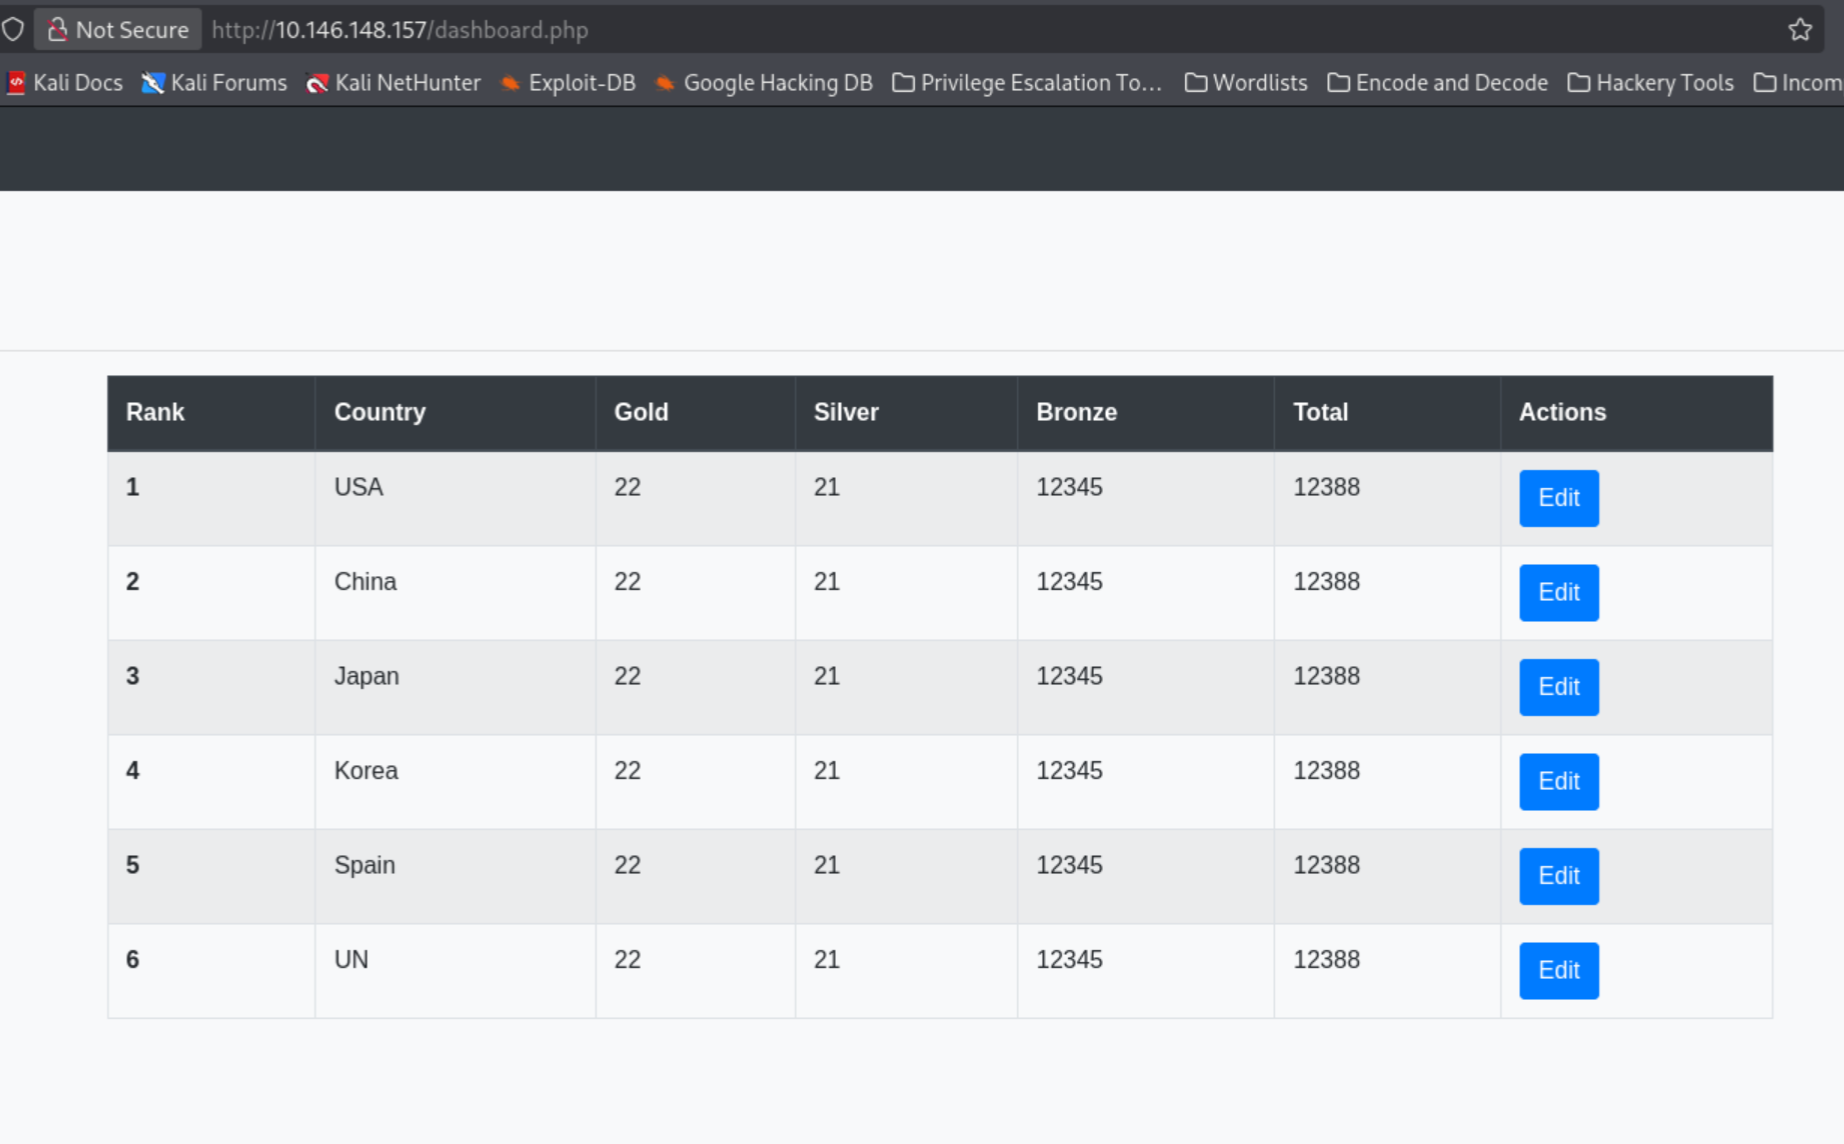
Task: Open the Wordlists bookmark folder
Action: tap(1246, 83)
